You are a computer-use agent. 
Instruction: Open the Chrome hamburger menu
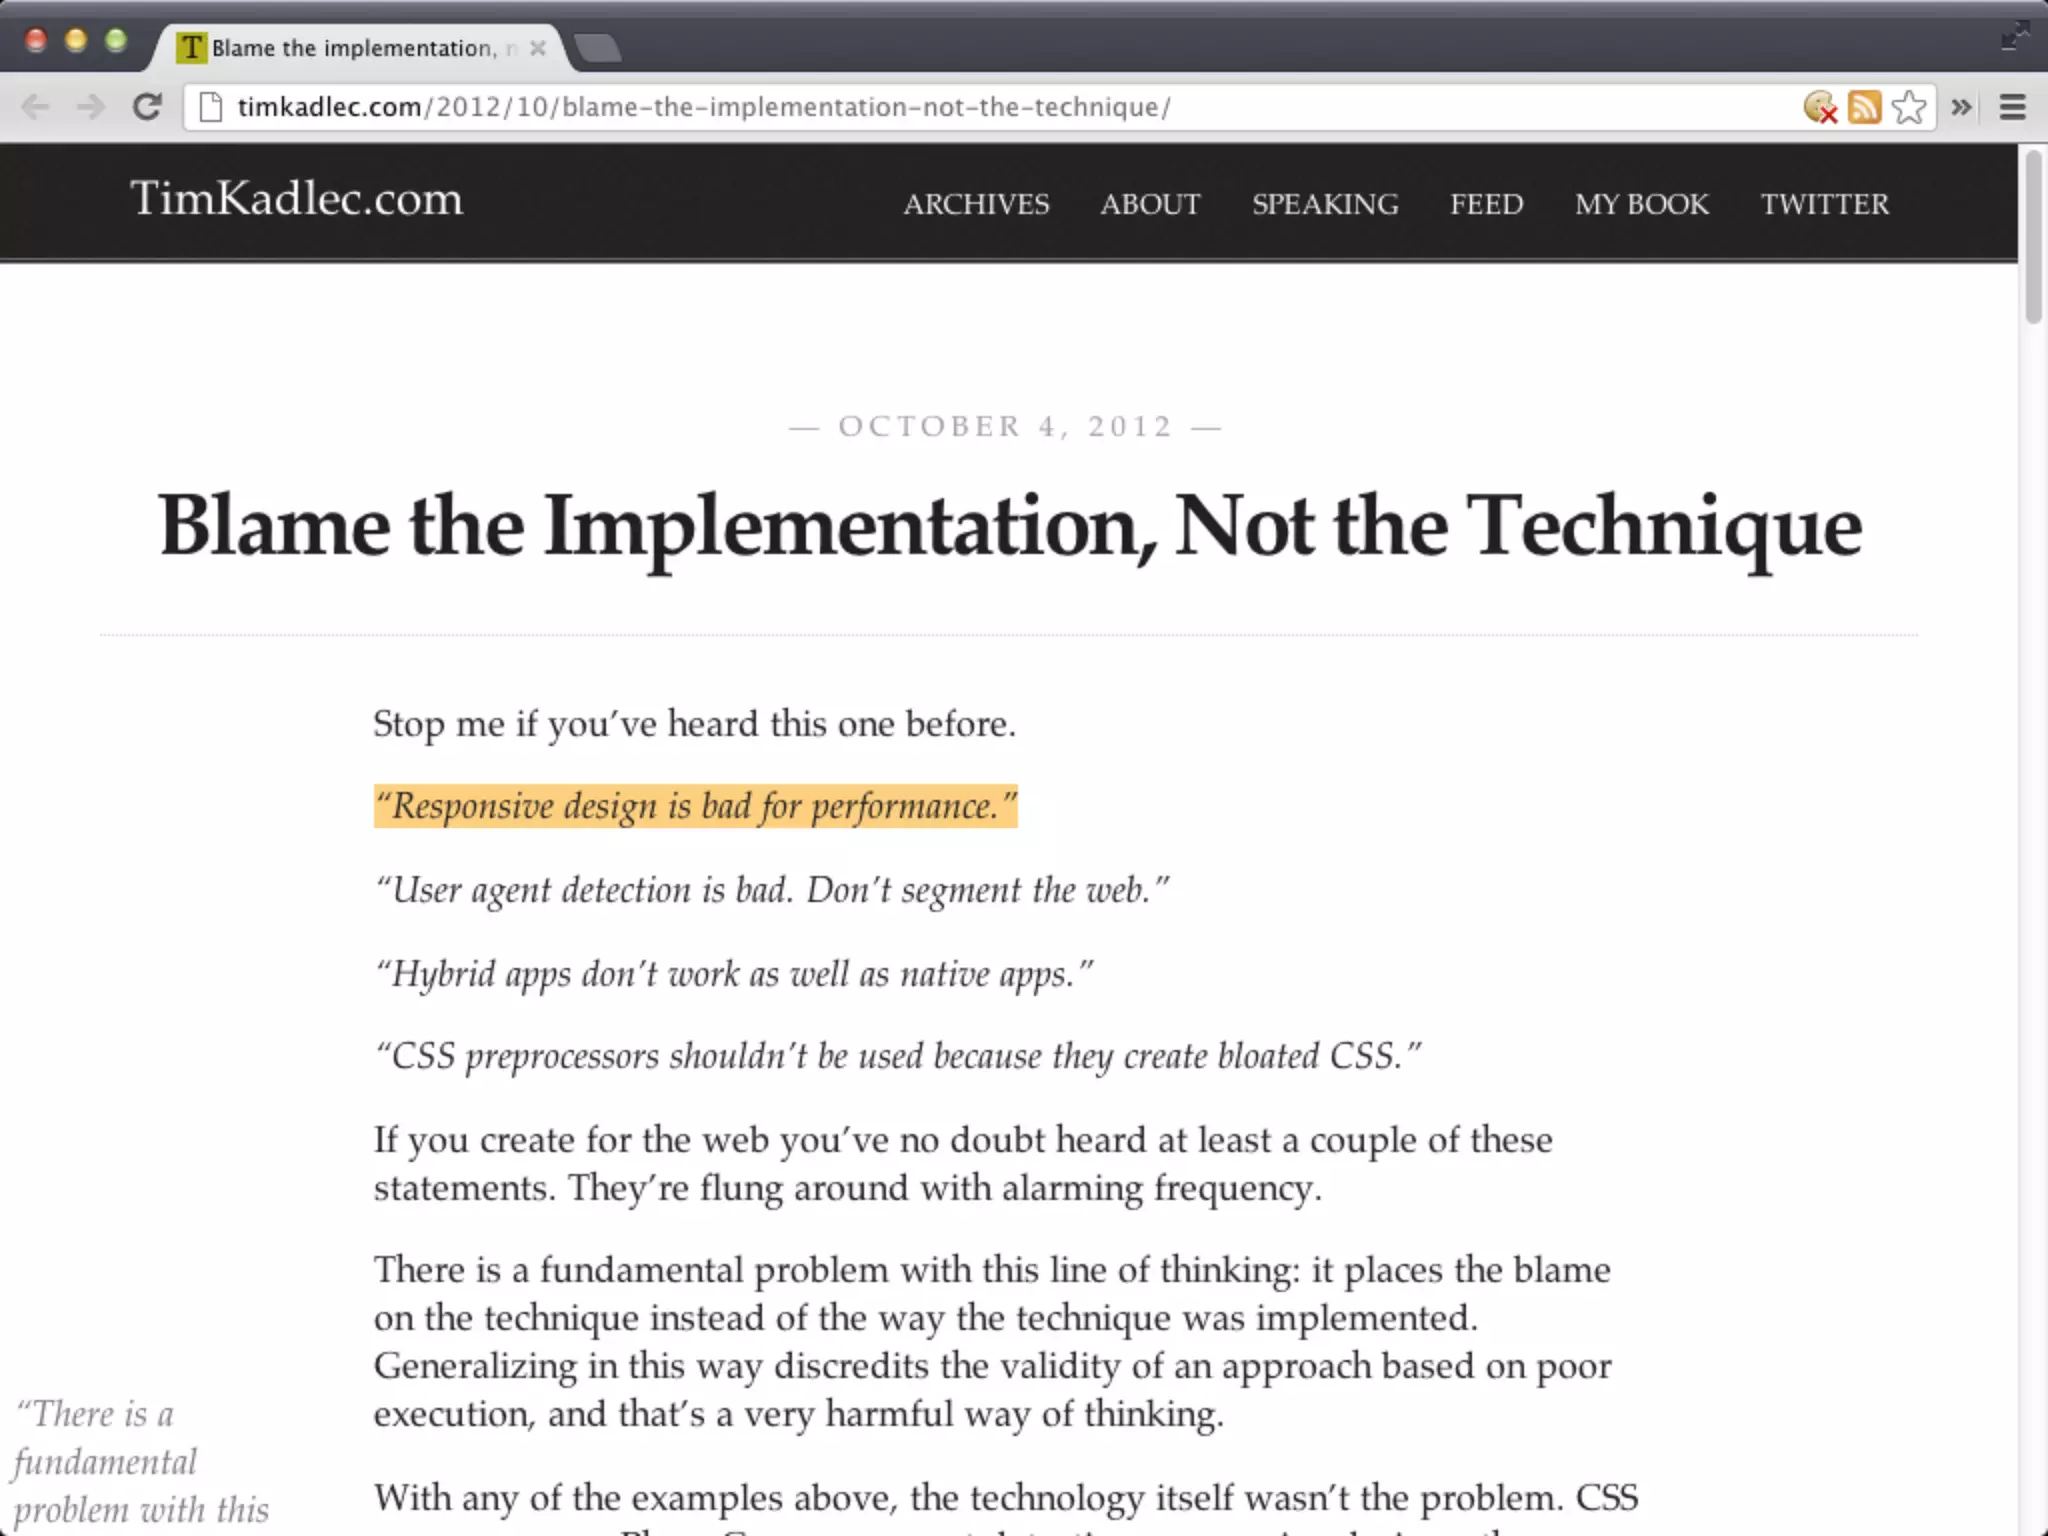coord(2012,107)
